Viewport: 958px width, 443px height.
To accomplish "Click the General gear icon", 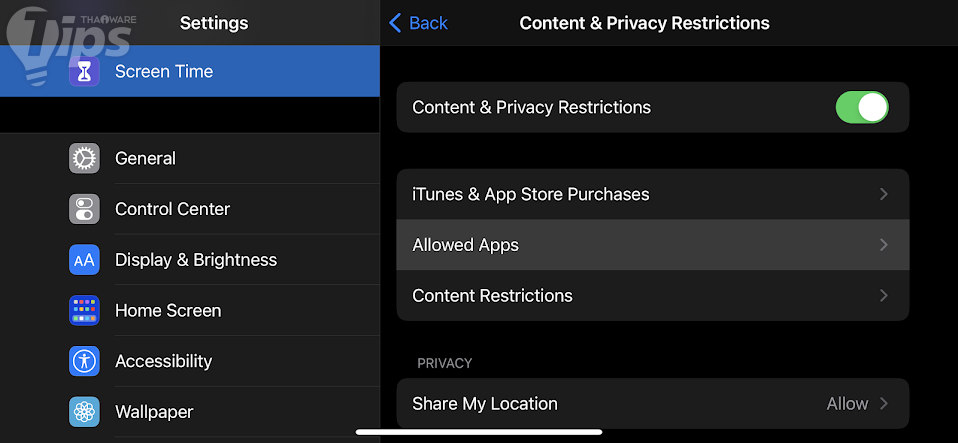I will [84, 158].
